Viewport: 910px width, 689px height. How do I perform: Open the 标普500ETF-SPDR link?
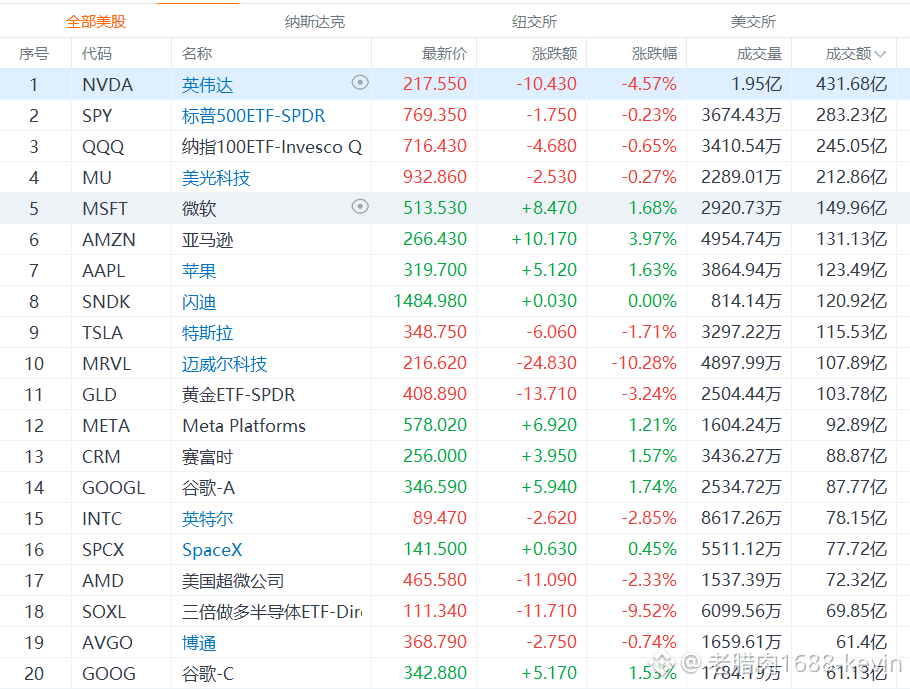click(254, 116)
